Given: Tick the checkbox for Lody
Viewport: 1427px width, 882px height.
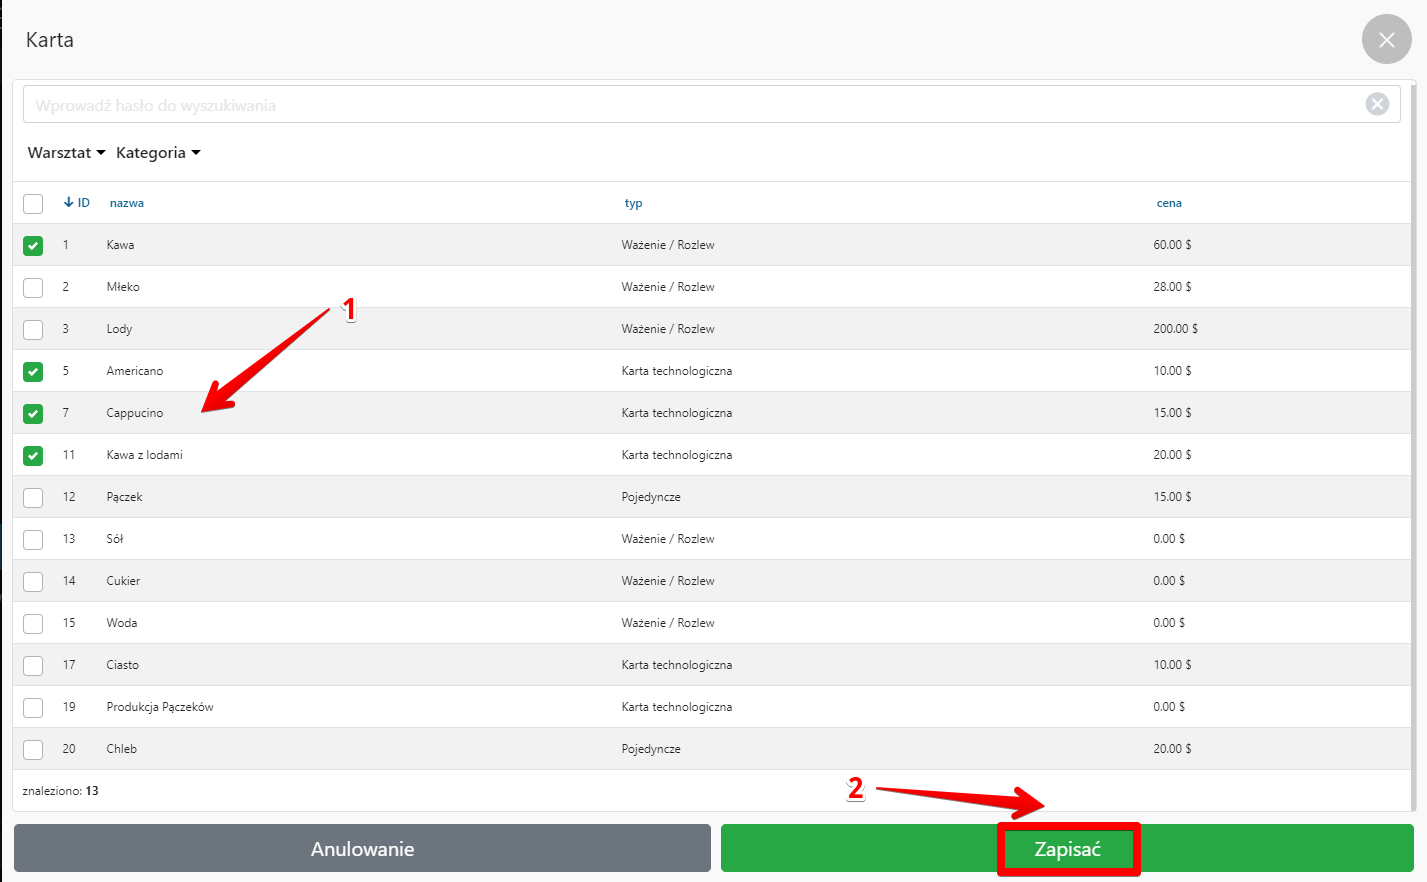Looking at the screenshot, I should (x=33, y=329).
